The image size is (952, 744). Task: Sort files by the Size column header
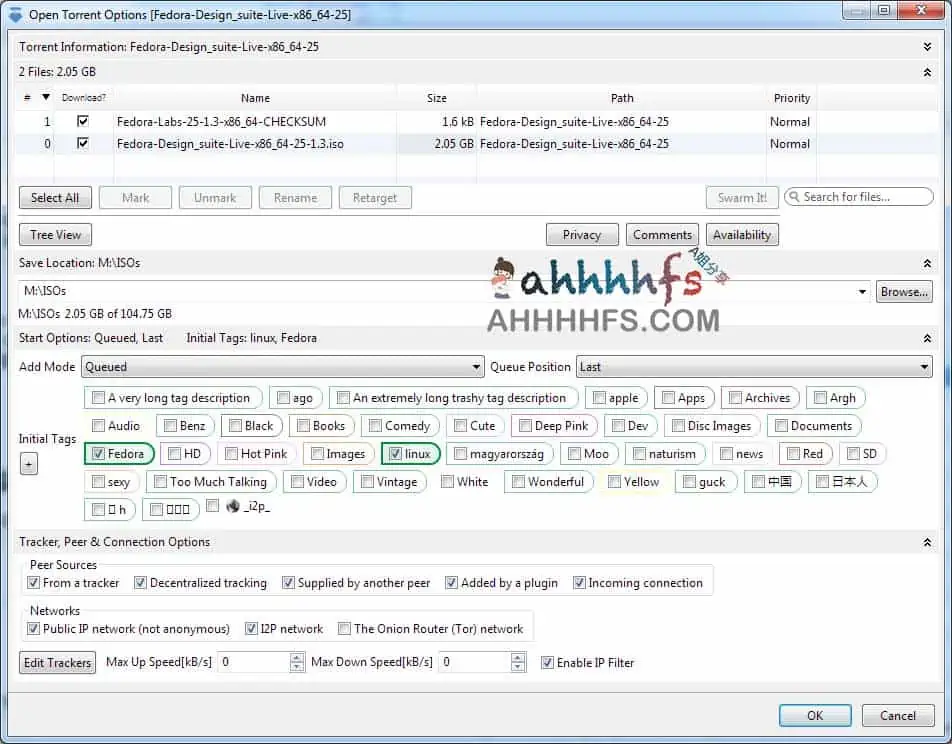click(x=437, y=98)
